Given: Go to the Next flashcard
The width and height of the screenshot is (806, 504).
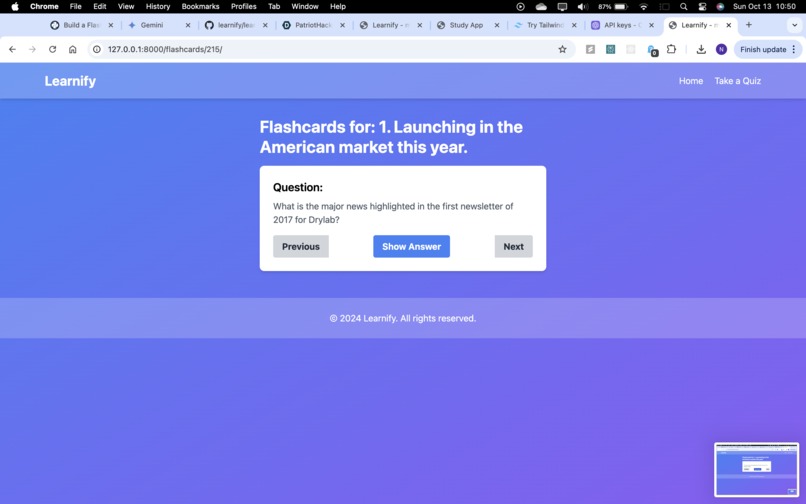Looking at the screenshot, I should tap(514, 246).
